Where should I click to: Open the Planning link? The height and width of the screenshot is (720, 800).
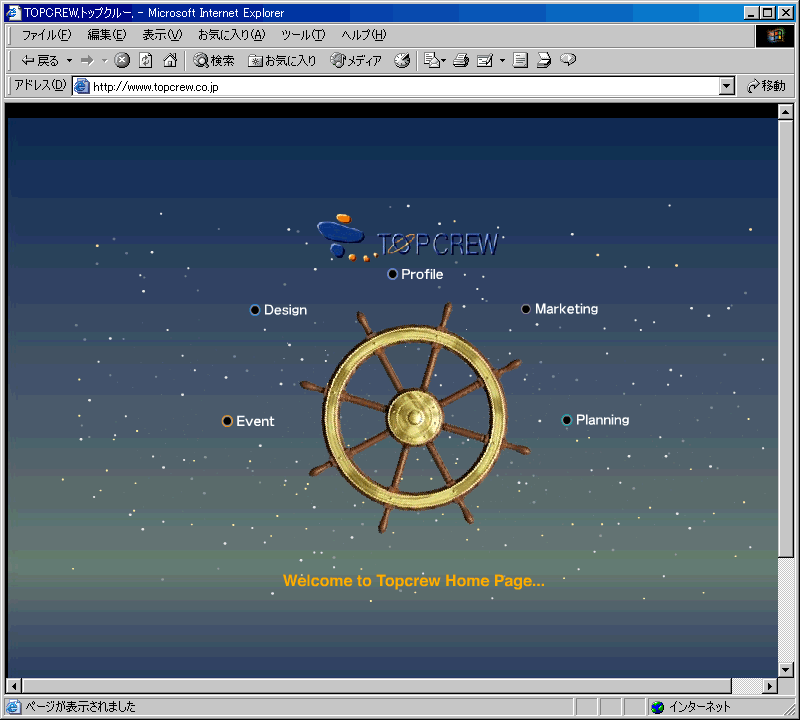603,420
